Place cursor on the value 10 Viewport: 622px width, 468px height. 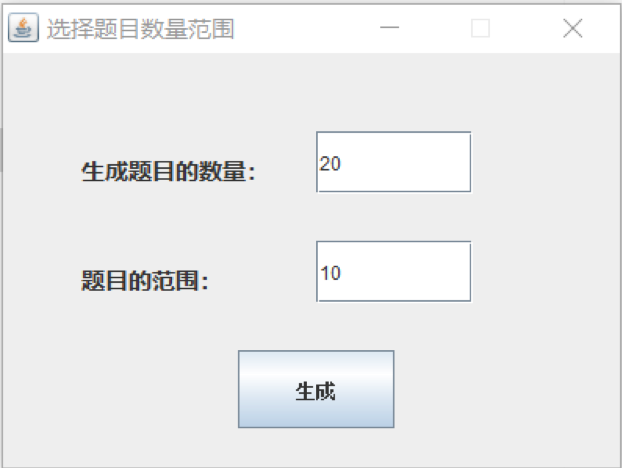330,272
